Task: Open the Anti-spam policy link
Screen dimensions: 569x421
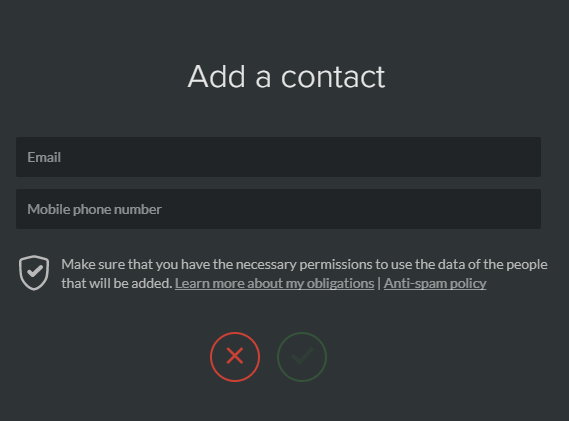Action: [x=435, y=283]
